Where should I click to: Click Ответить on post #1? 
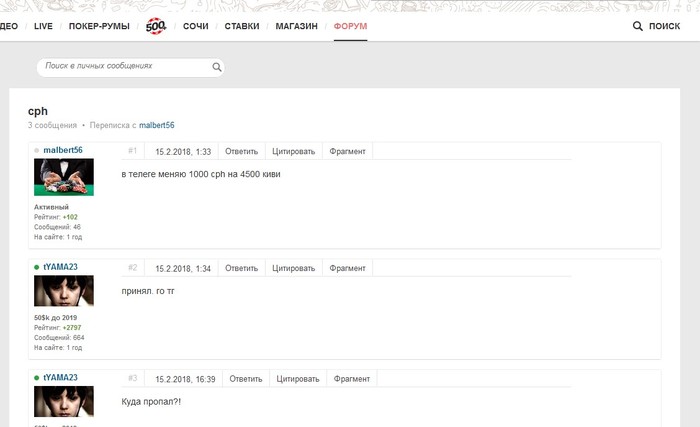click(x=242, y=151)
